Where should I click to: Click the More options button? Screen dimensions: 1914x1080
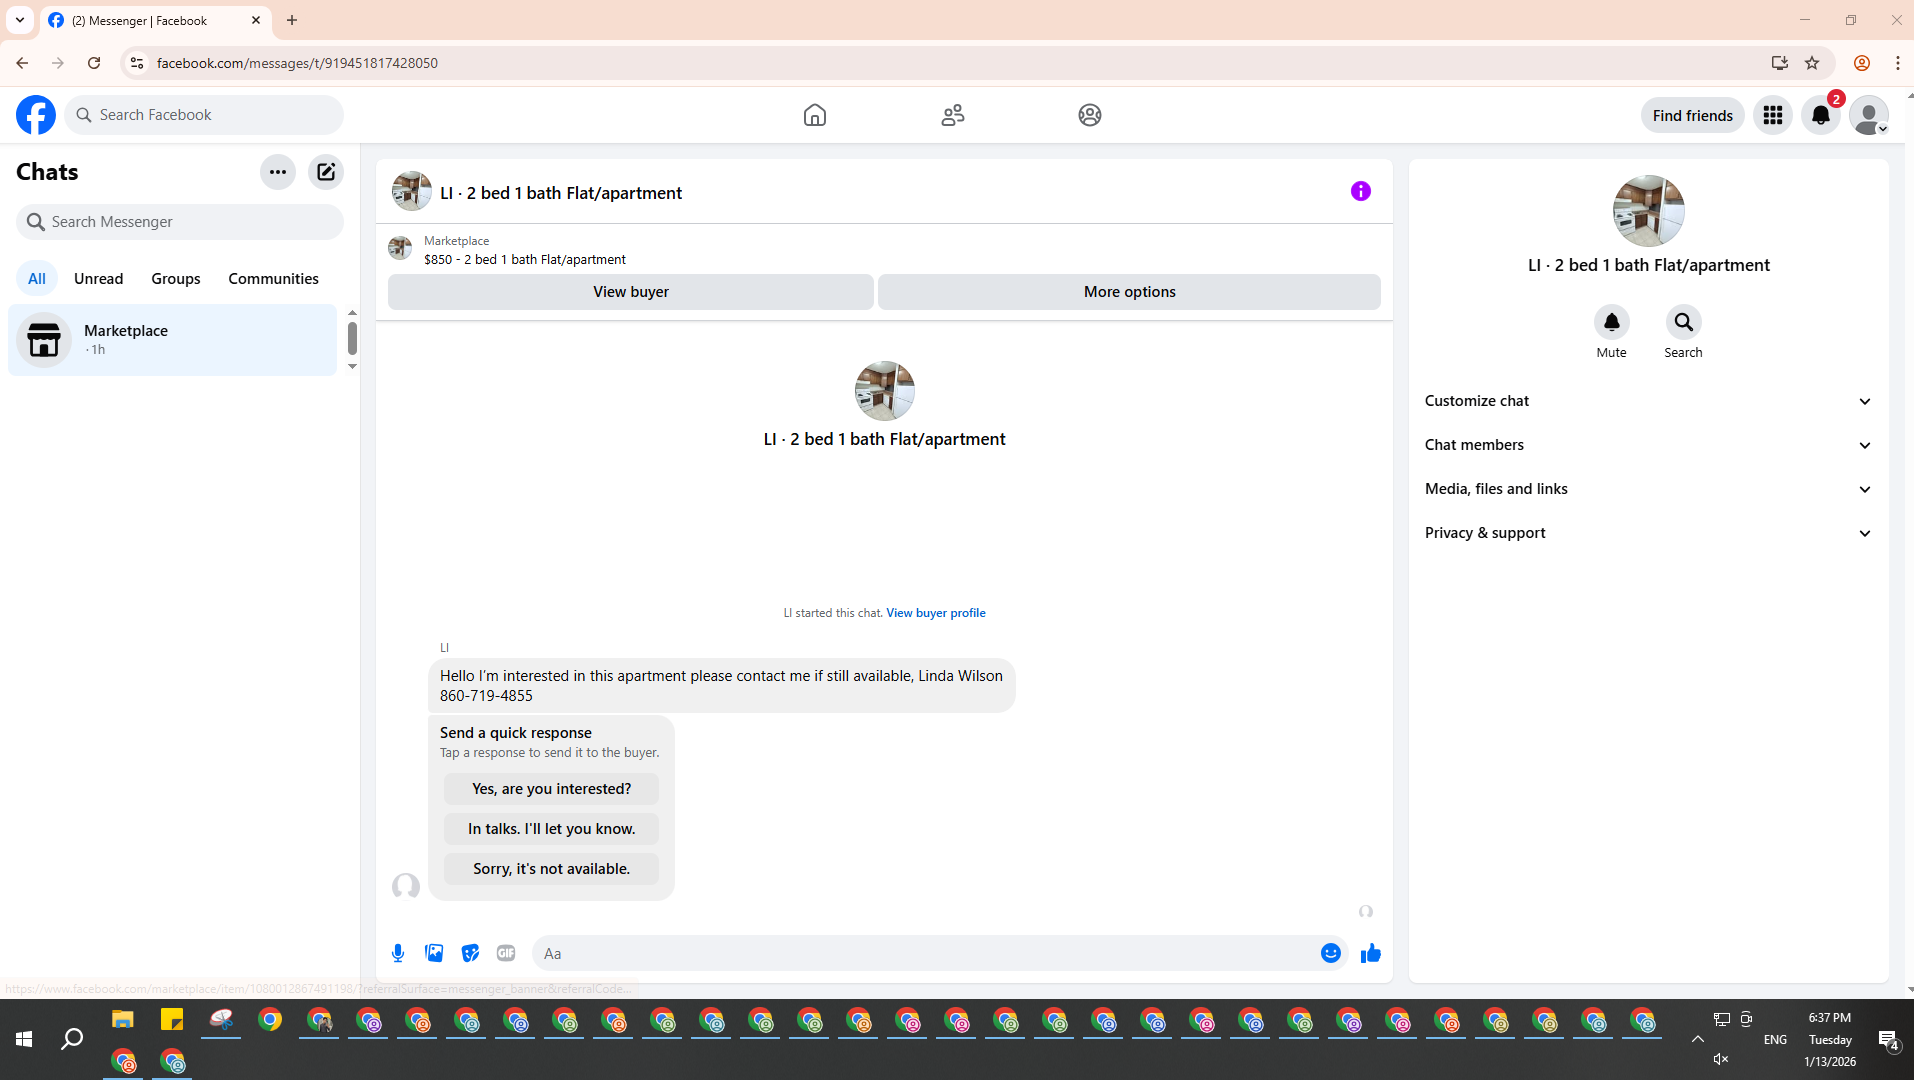(x=1130, y=292)
